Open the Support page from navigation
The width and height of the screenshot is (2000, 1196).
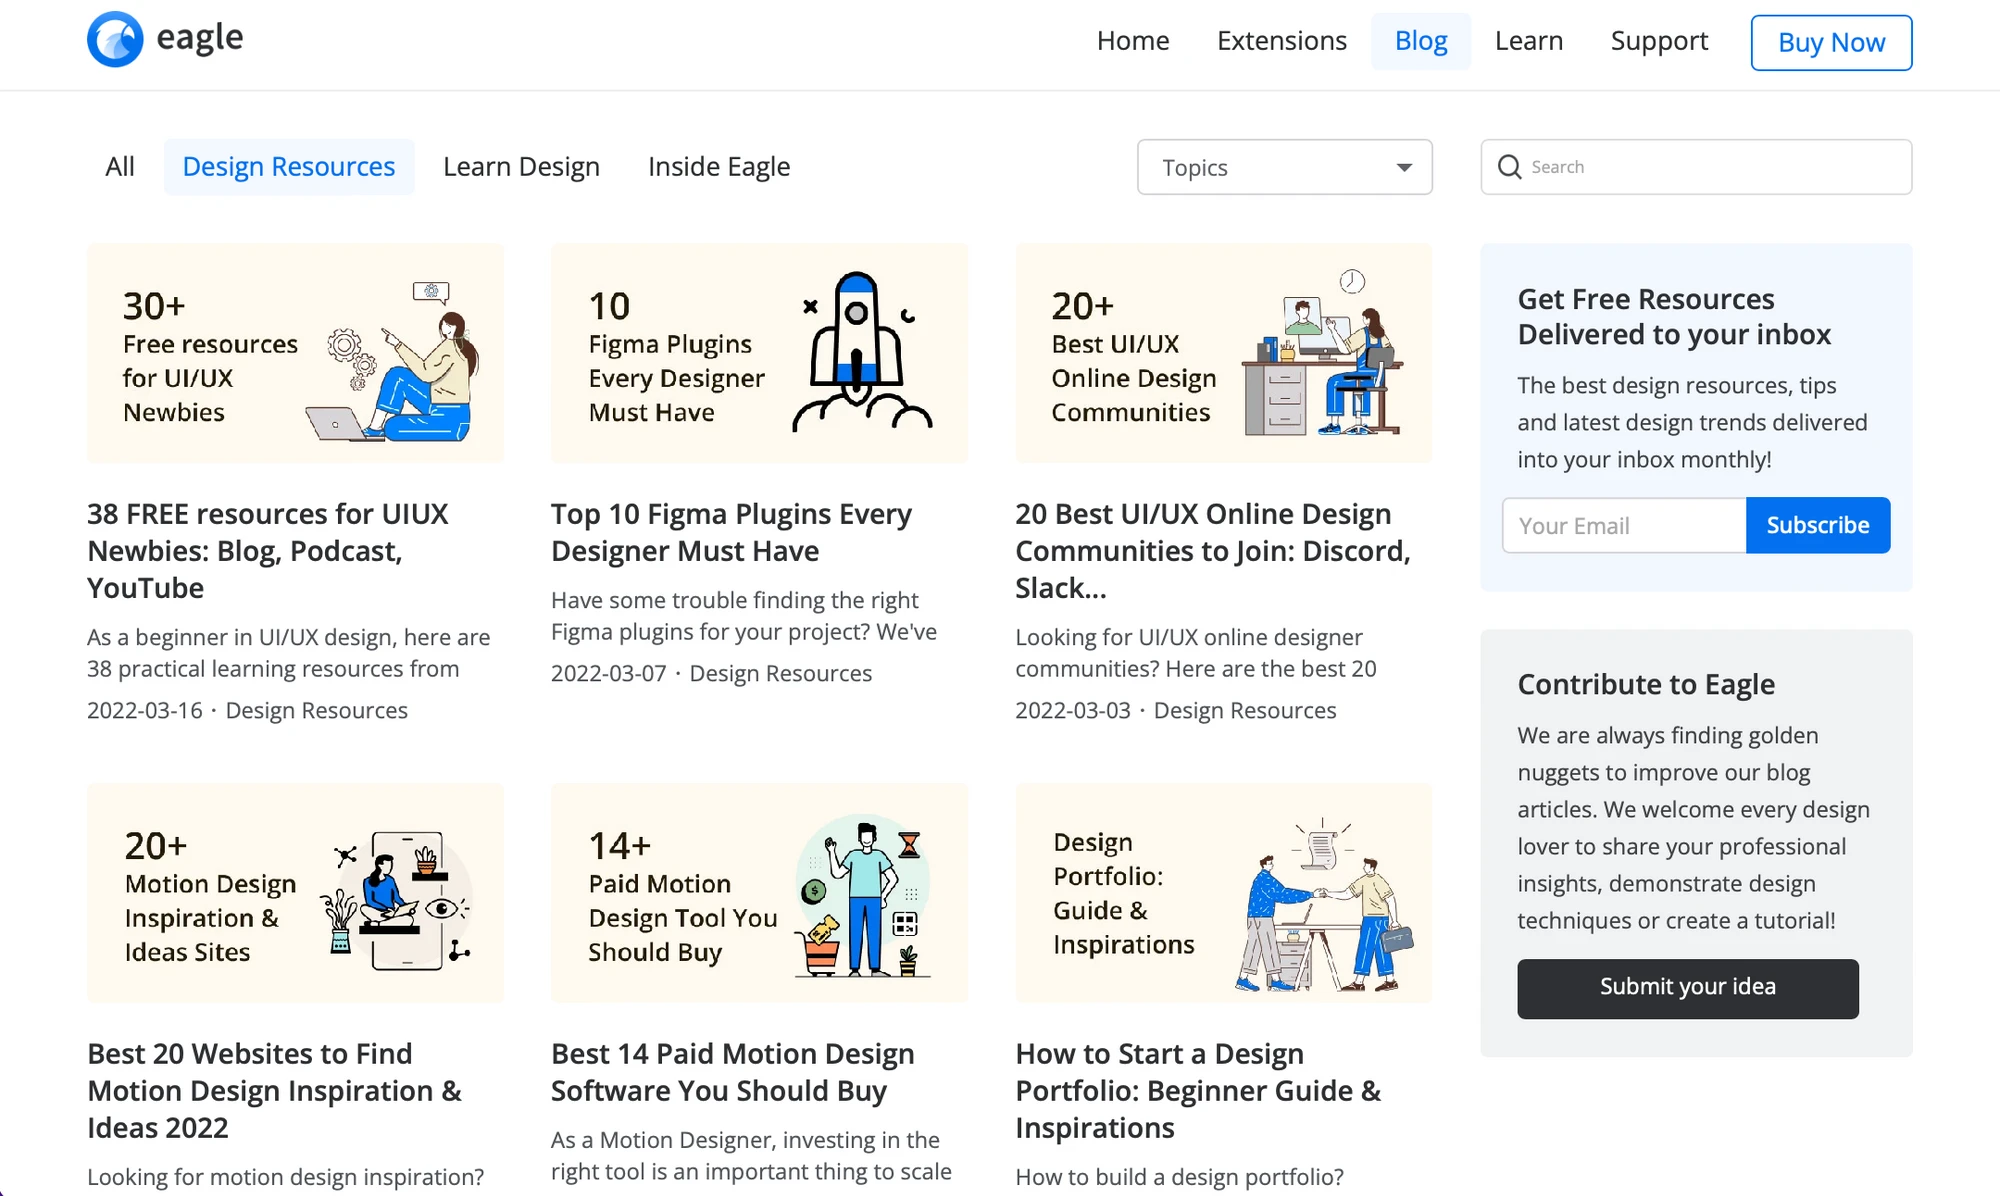coord(1659,41)
